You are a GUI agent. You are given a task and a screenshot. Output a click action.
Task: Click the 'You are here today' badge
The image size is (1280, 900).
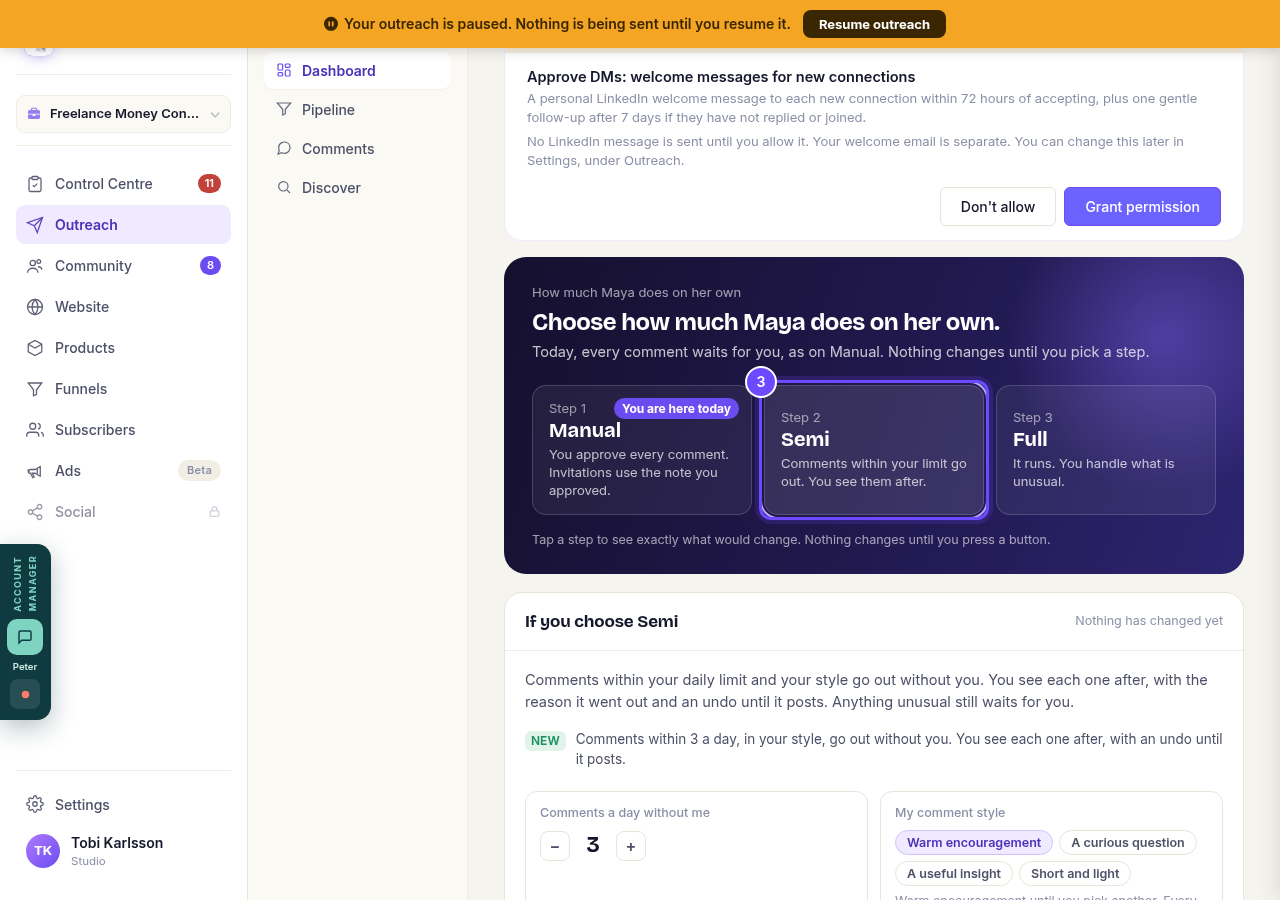coord(676,408)
